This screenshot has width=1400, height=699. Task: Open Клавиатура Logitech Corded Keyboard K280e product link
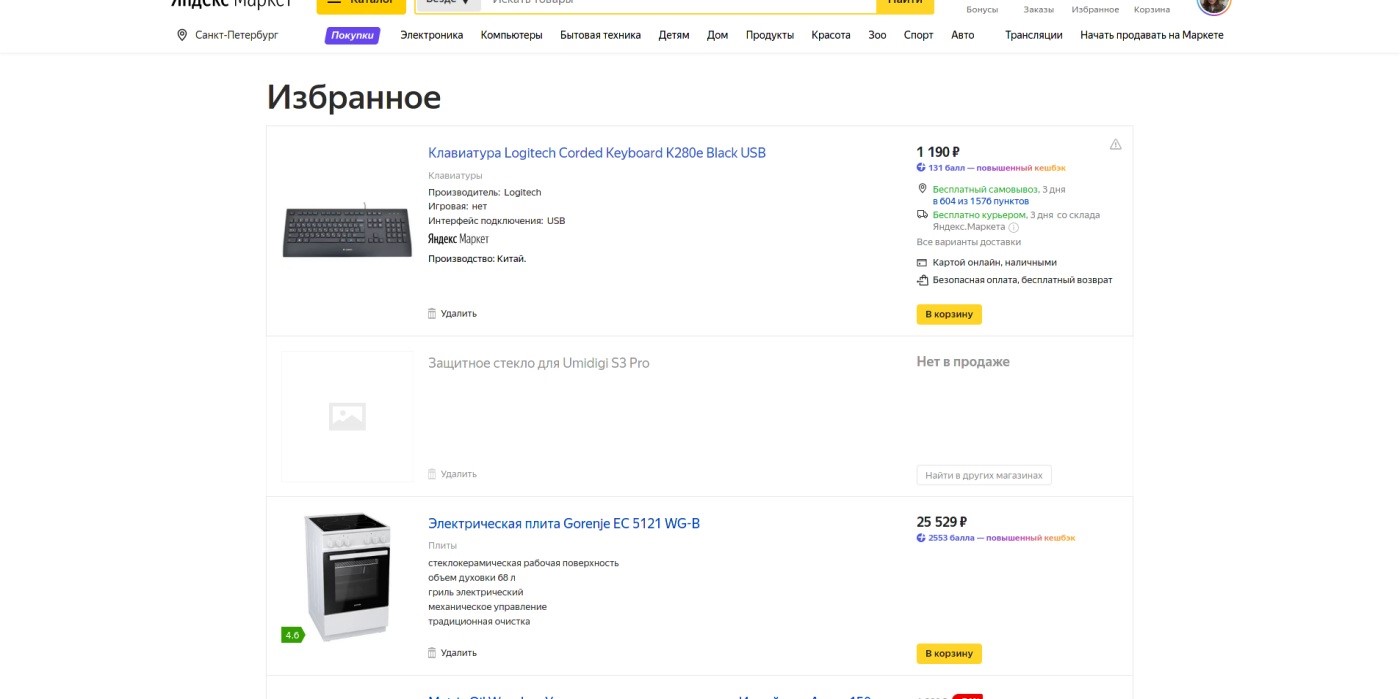tap(597, 153)
